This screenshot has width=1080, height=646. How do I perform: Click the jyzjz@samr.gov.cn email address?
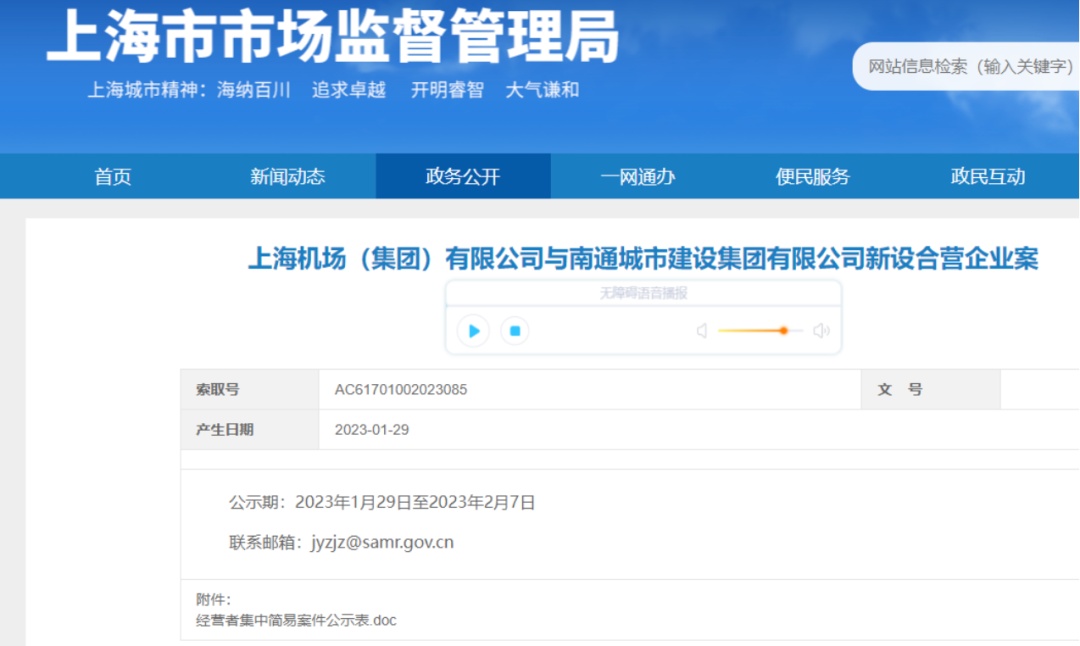[382, 543]
